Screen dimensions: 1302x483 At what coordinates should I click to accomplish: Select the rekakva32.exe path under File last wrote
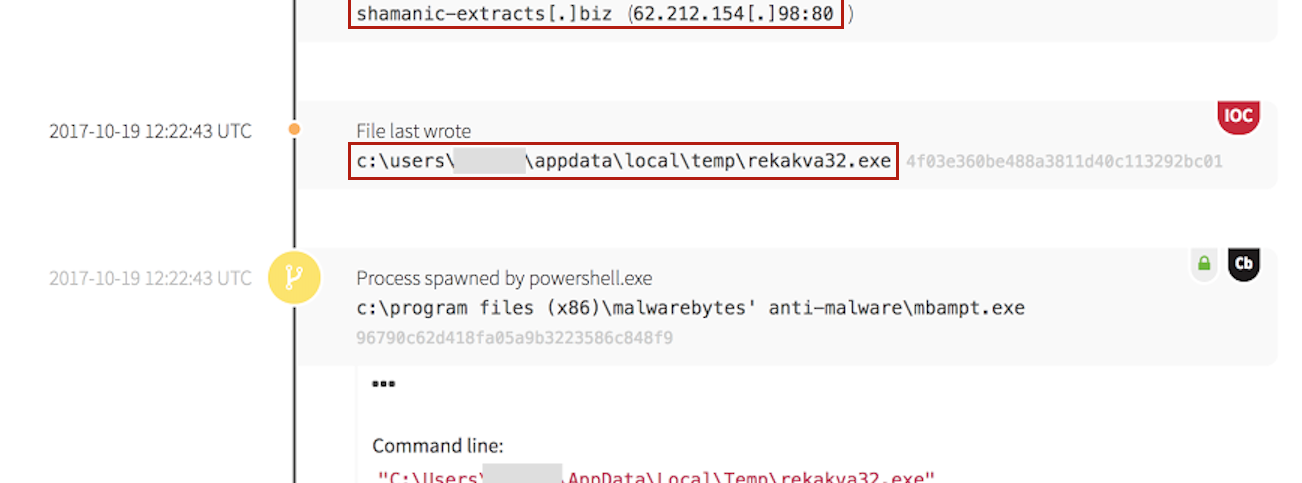click(x=622, y=161)
